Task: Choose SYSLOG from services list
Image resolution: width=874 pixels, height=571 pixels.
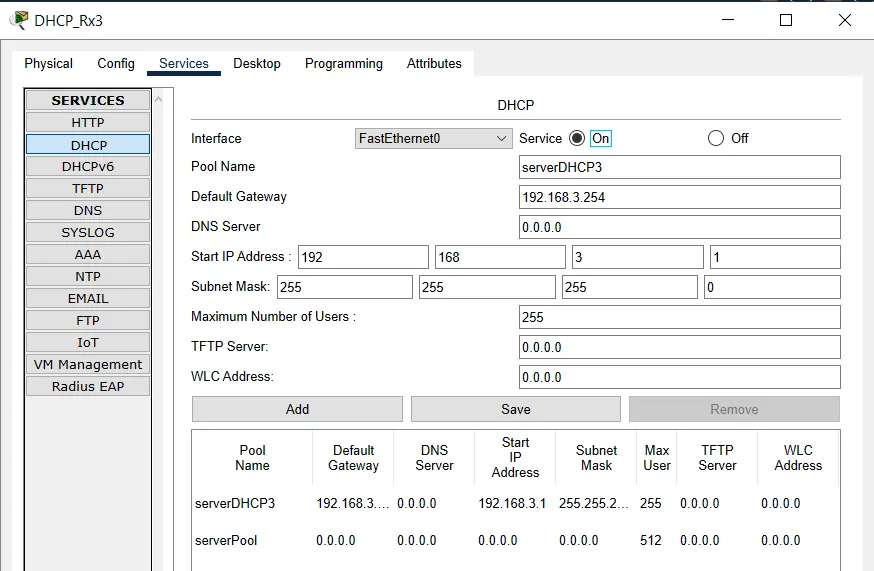Action: (88, 233)
